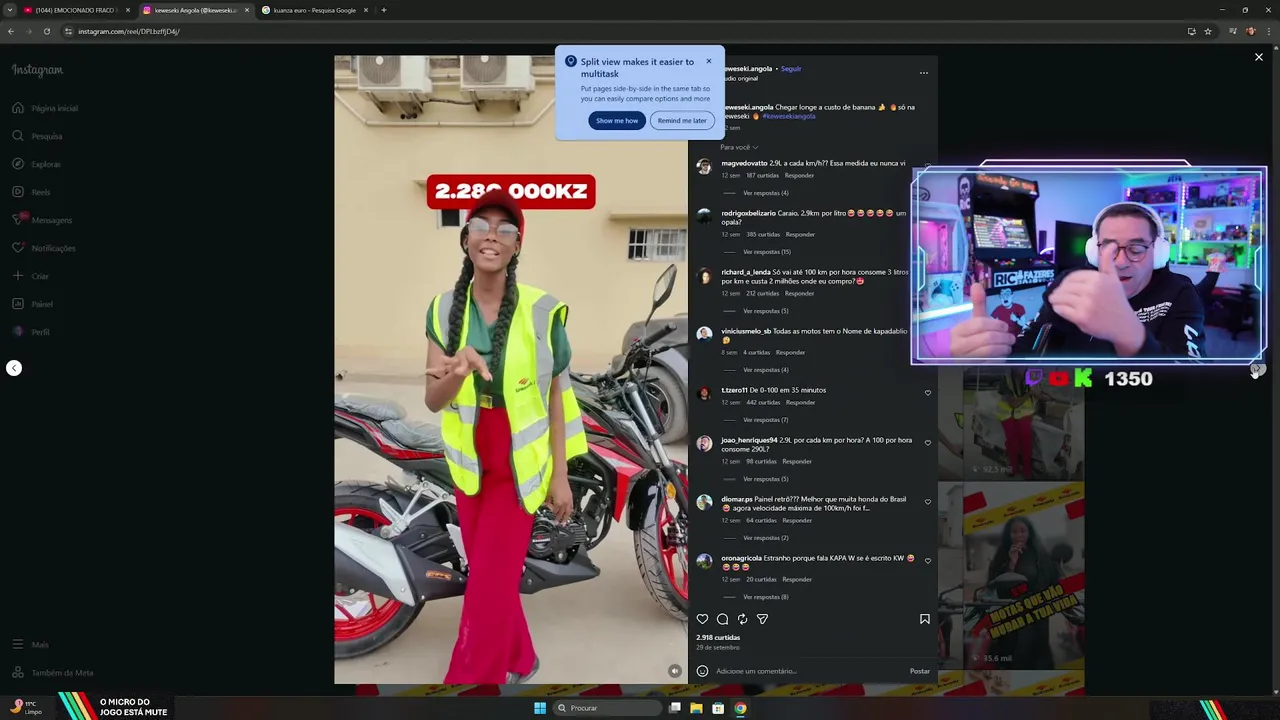Reply to rodrigoxbelizario's comment via Responder
The height and width of the screenshot is (720, 1280).
tap(800, 234)
